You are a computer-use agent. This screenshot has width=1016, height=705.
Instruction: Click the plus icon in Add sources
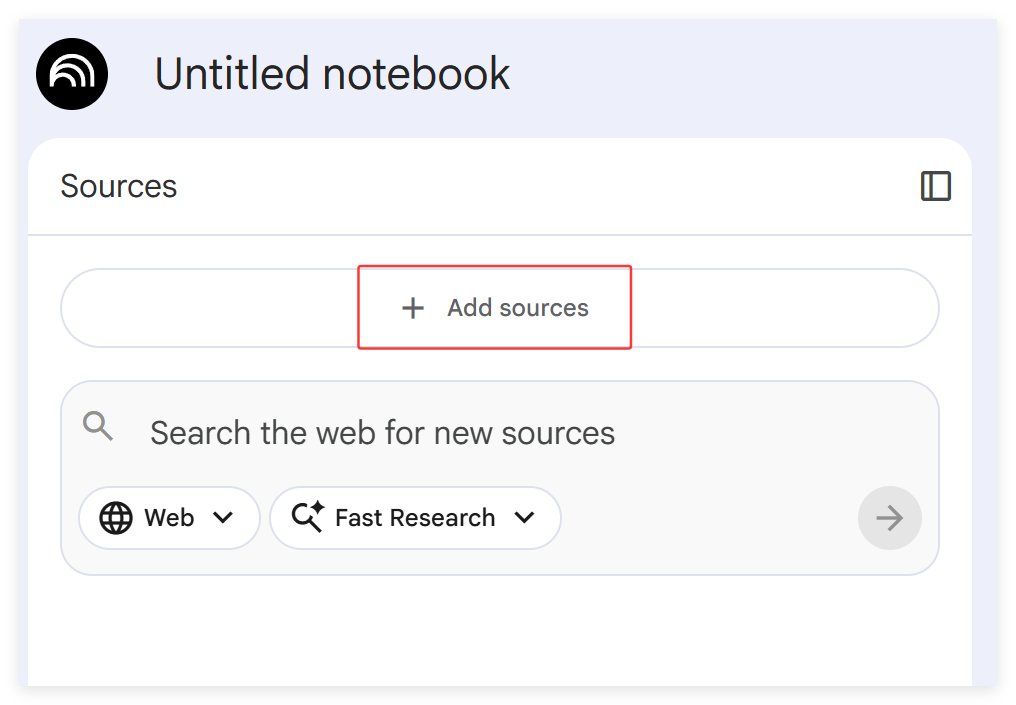(x=412, y=308)
